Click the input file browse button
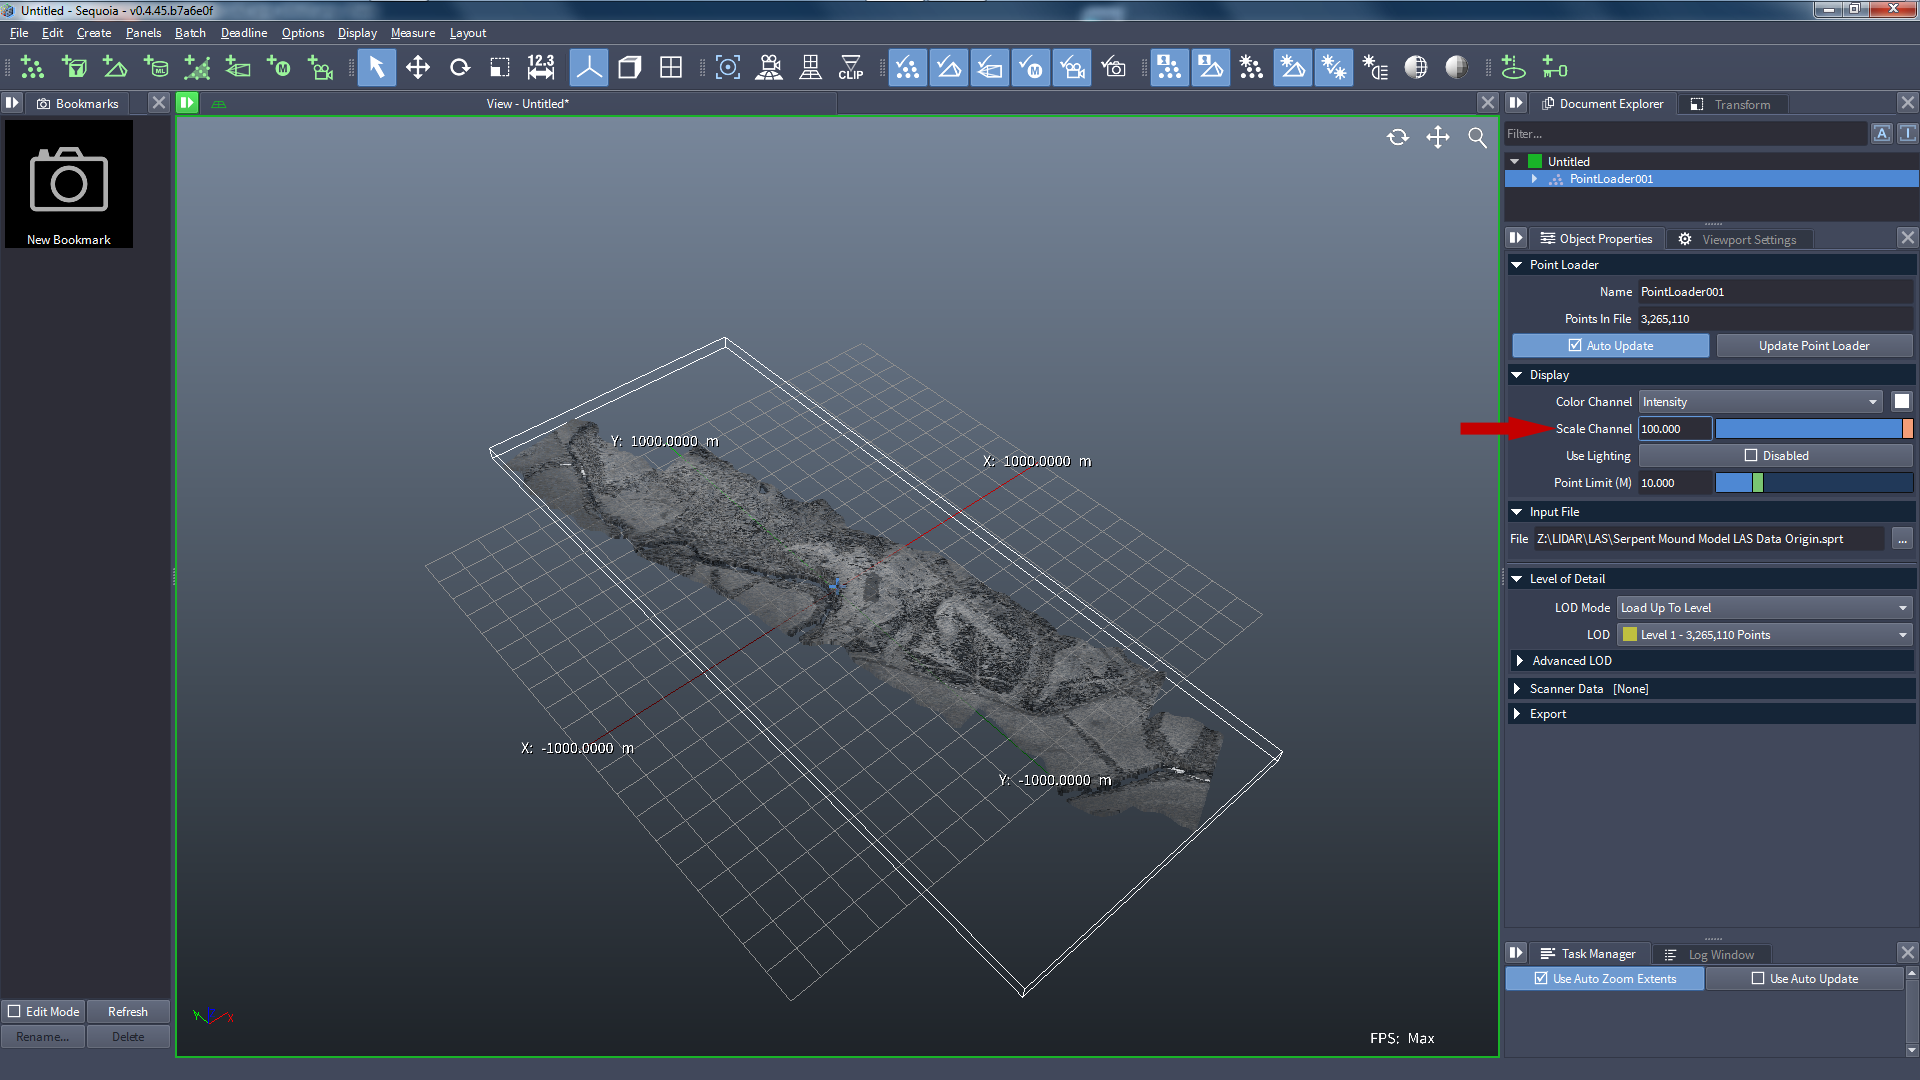 pyautogui.click(x=1902, y=538)
